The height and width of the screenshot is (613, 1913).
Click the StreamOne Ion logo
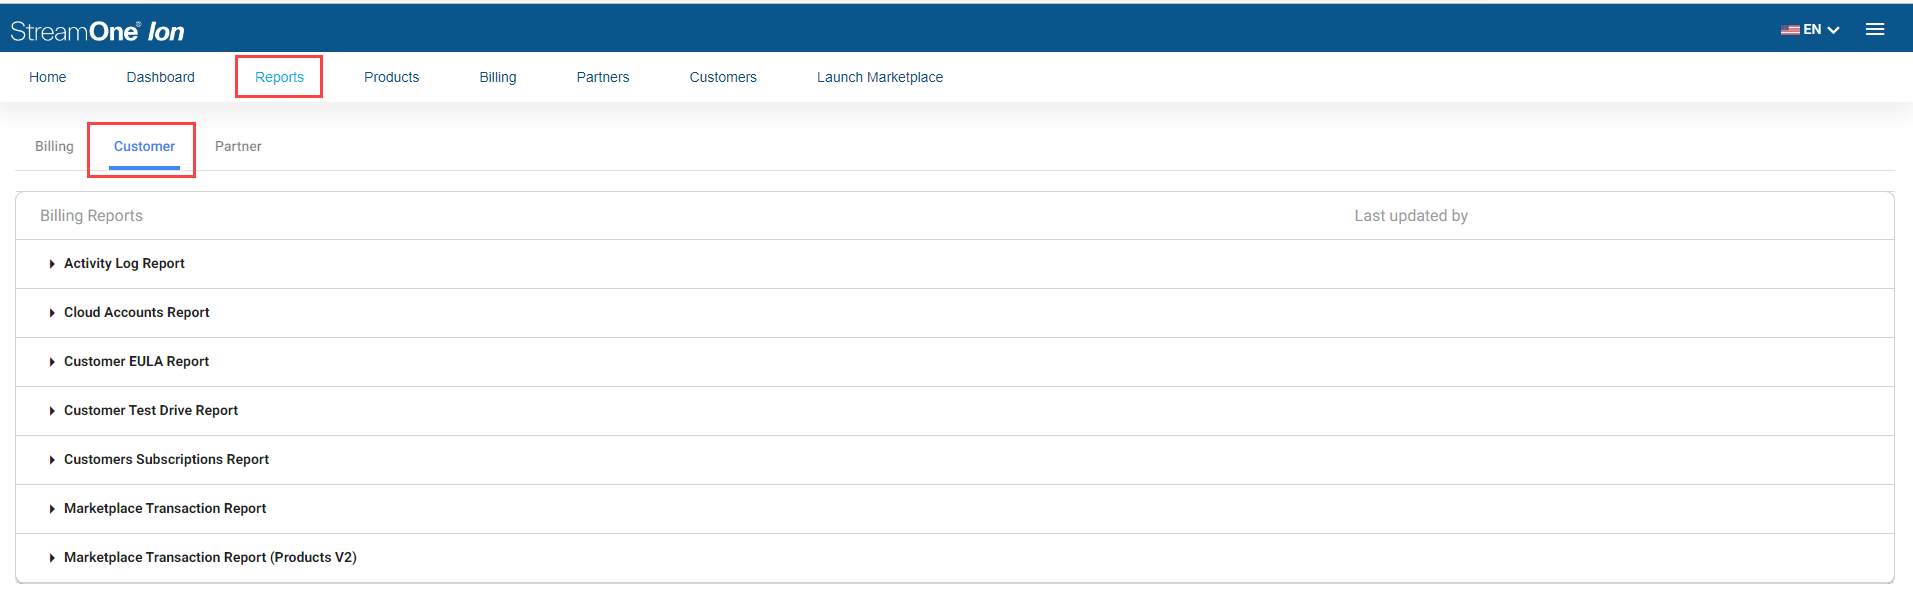pyautogui.click(x=97, y=31)
